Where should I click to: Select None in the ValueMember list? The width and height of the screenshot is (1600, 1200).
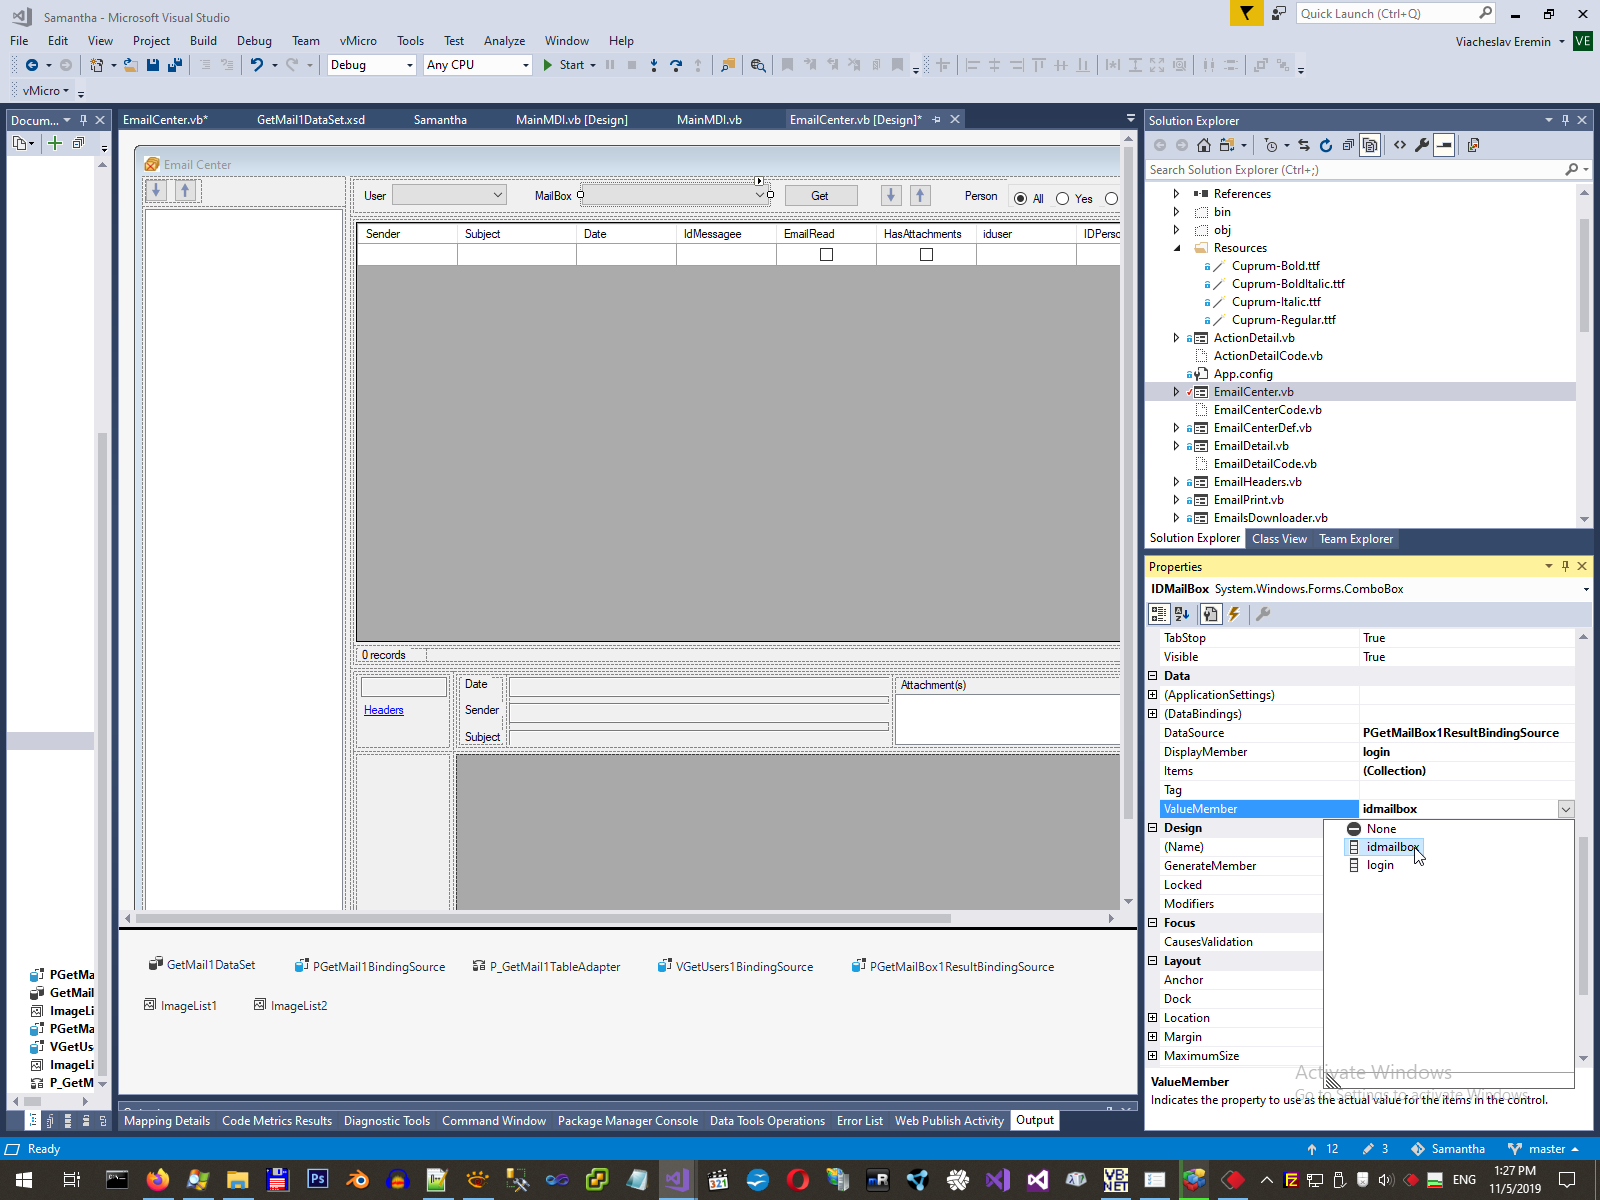coord(1381,829)
